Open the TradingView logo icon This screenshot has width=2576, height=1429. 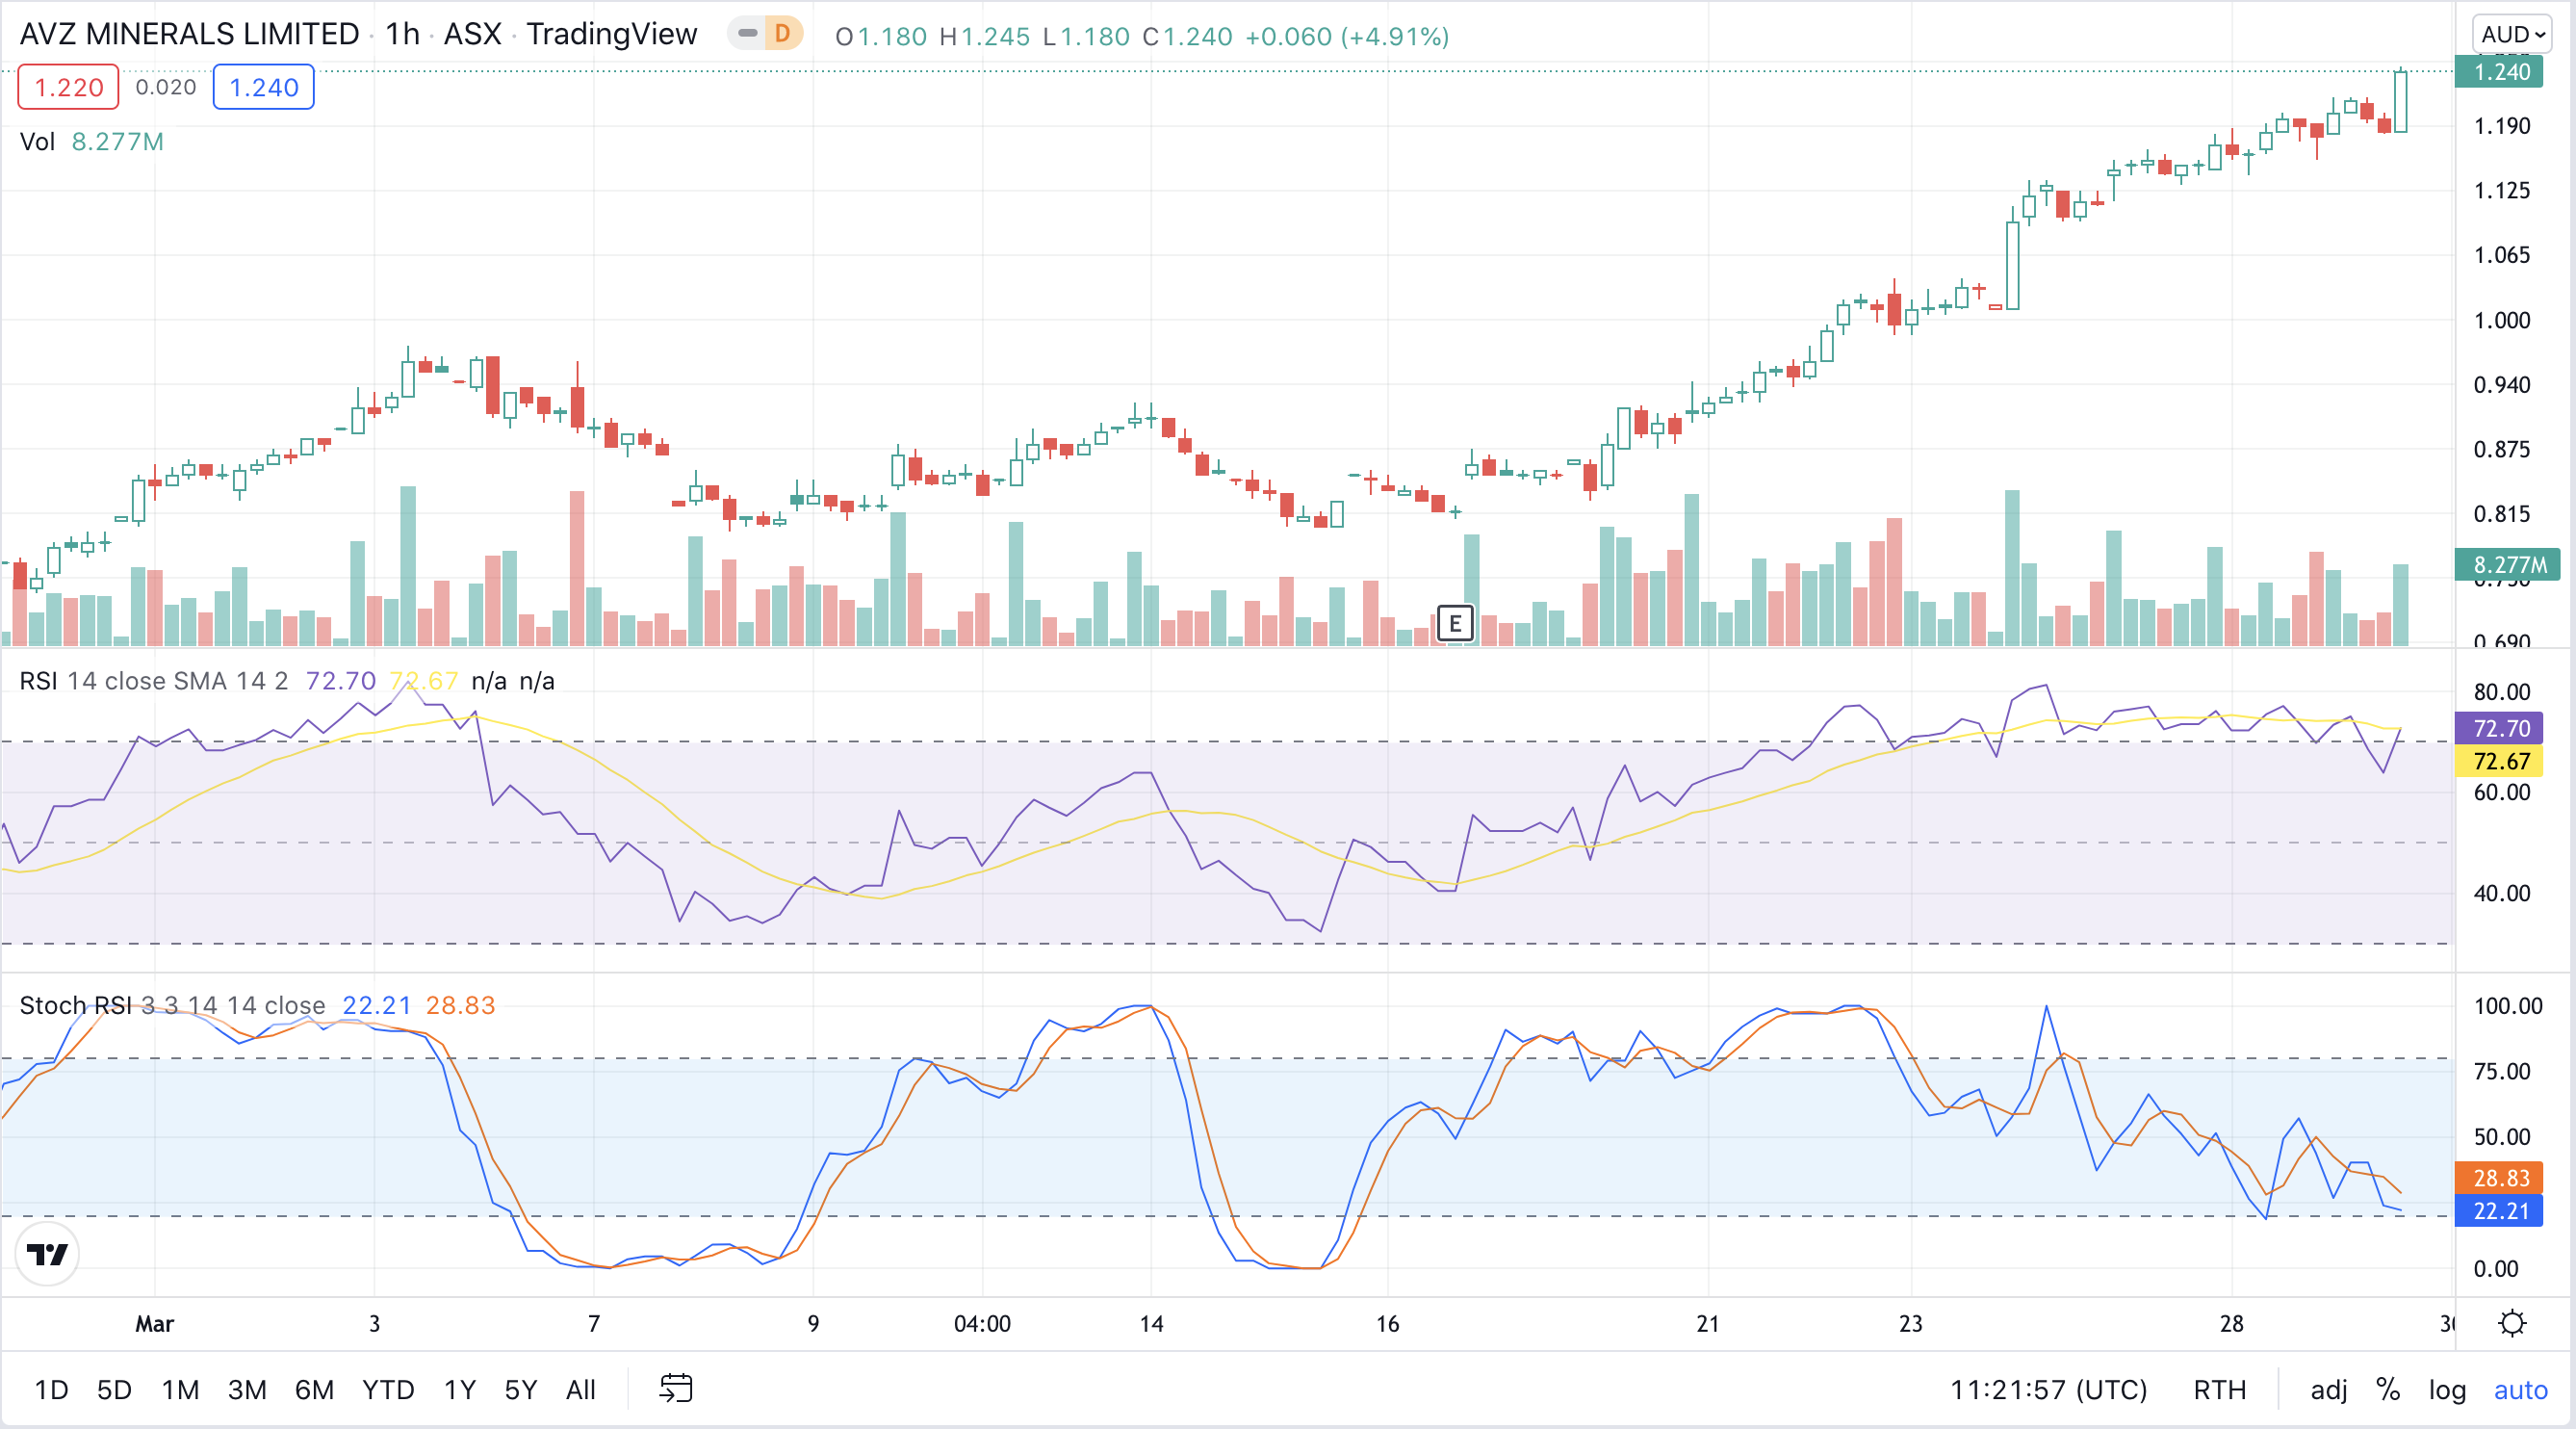coord(47,1253)
